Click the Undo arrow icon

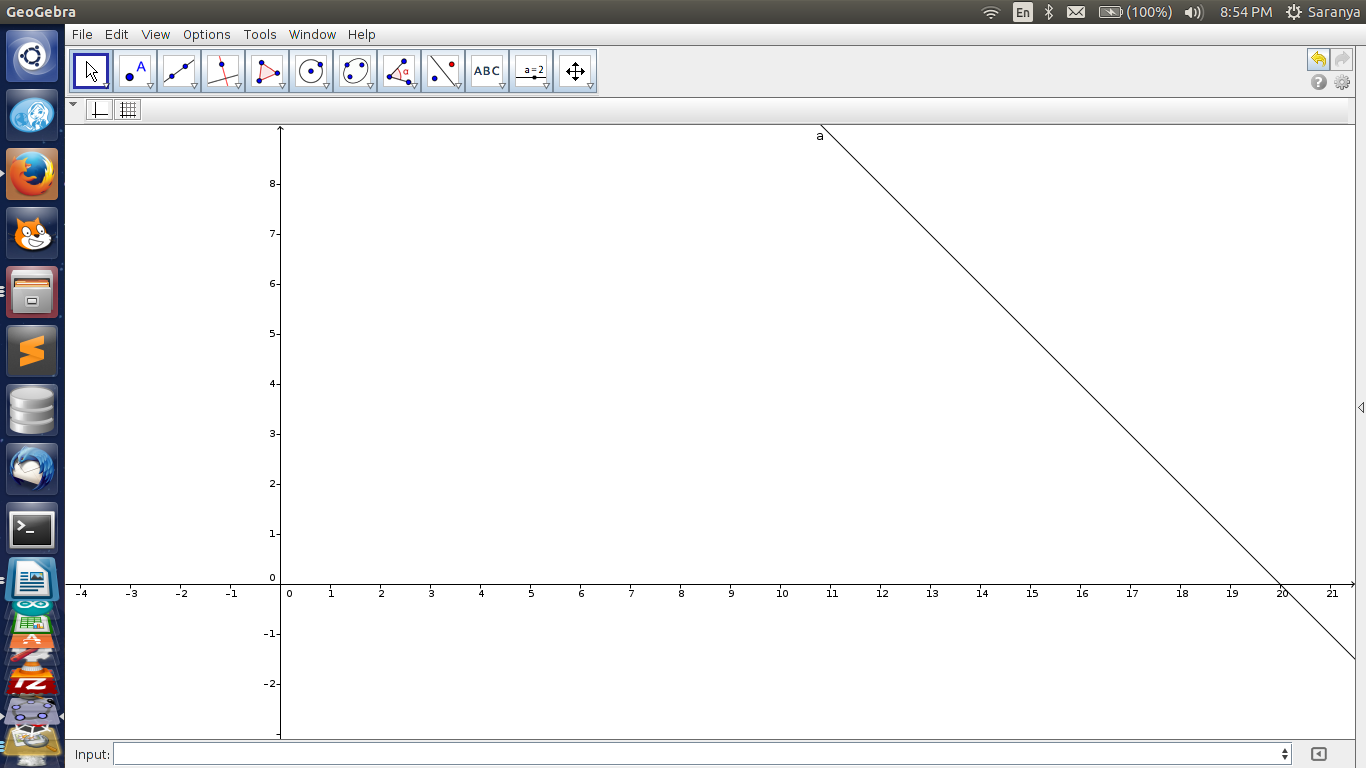1318,60
